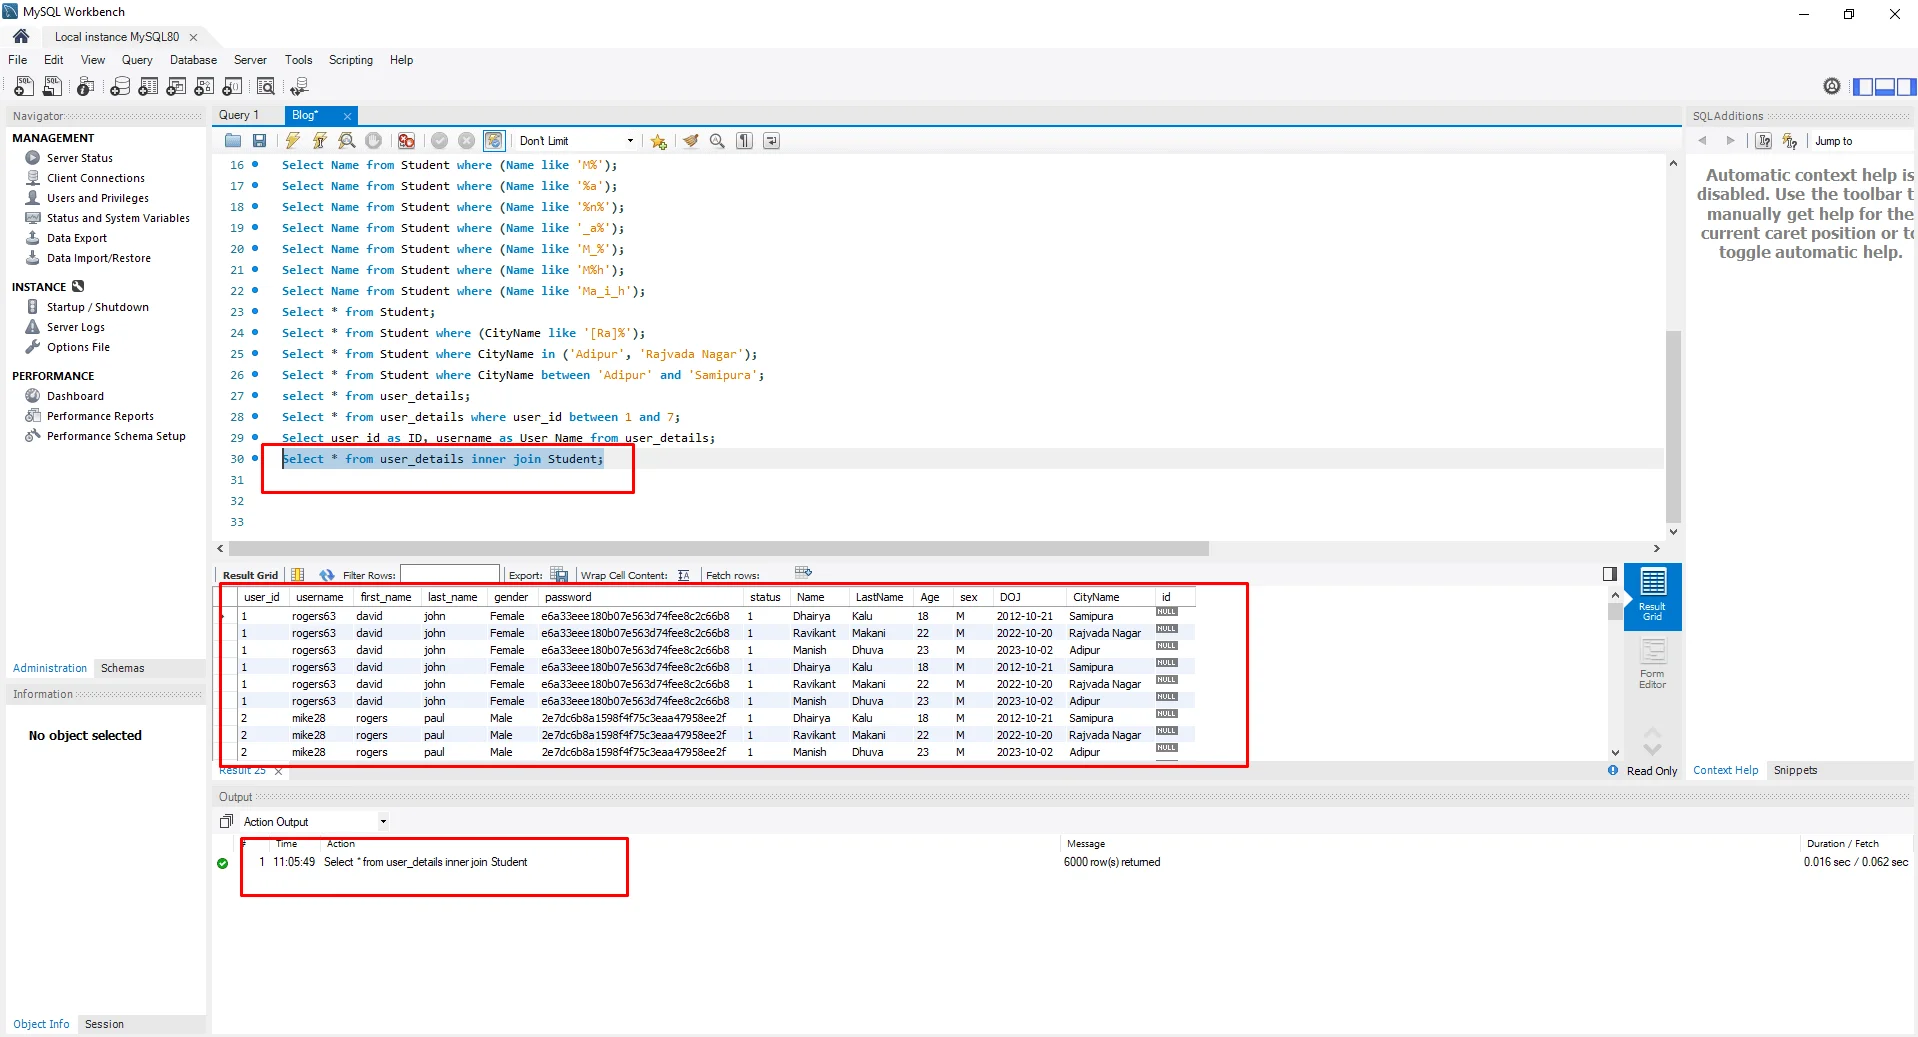1918x1037 pixels.
Task: Refresh the result grid data
Action: pos(326,575)
